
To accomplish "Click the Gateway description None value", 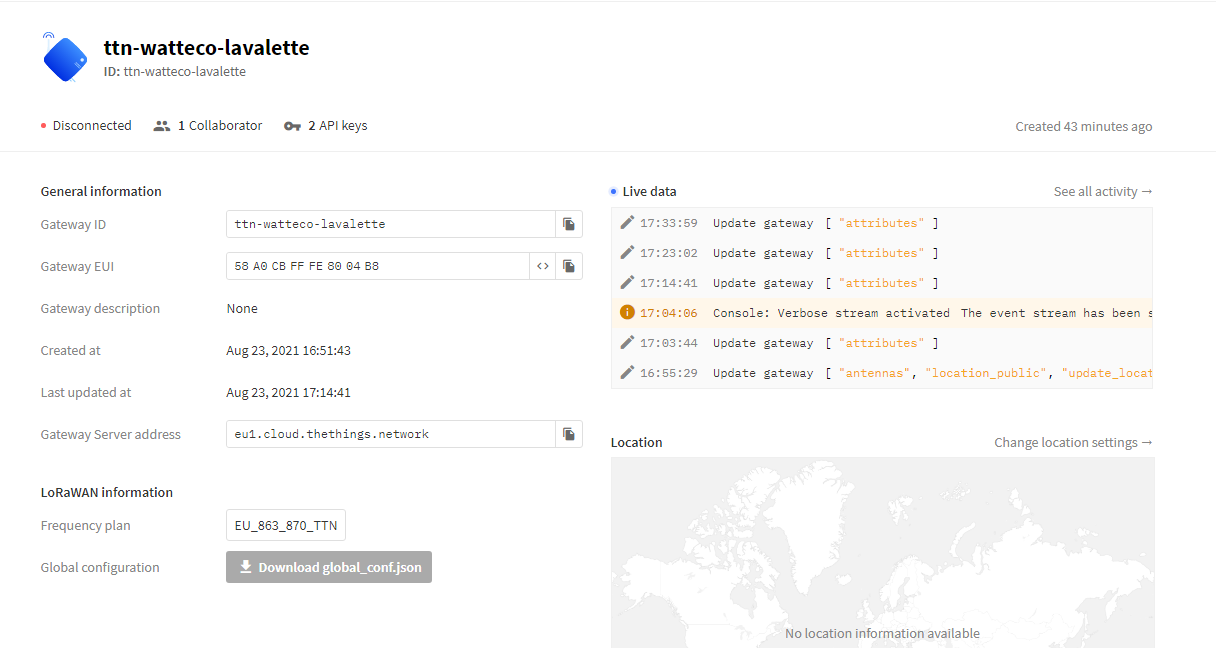I will point(242,308).
